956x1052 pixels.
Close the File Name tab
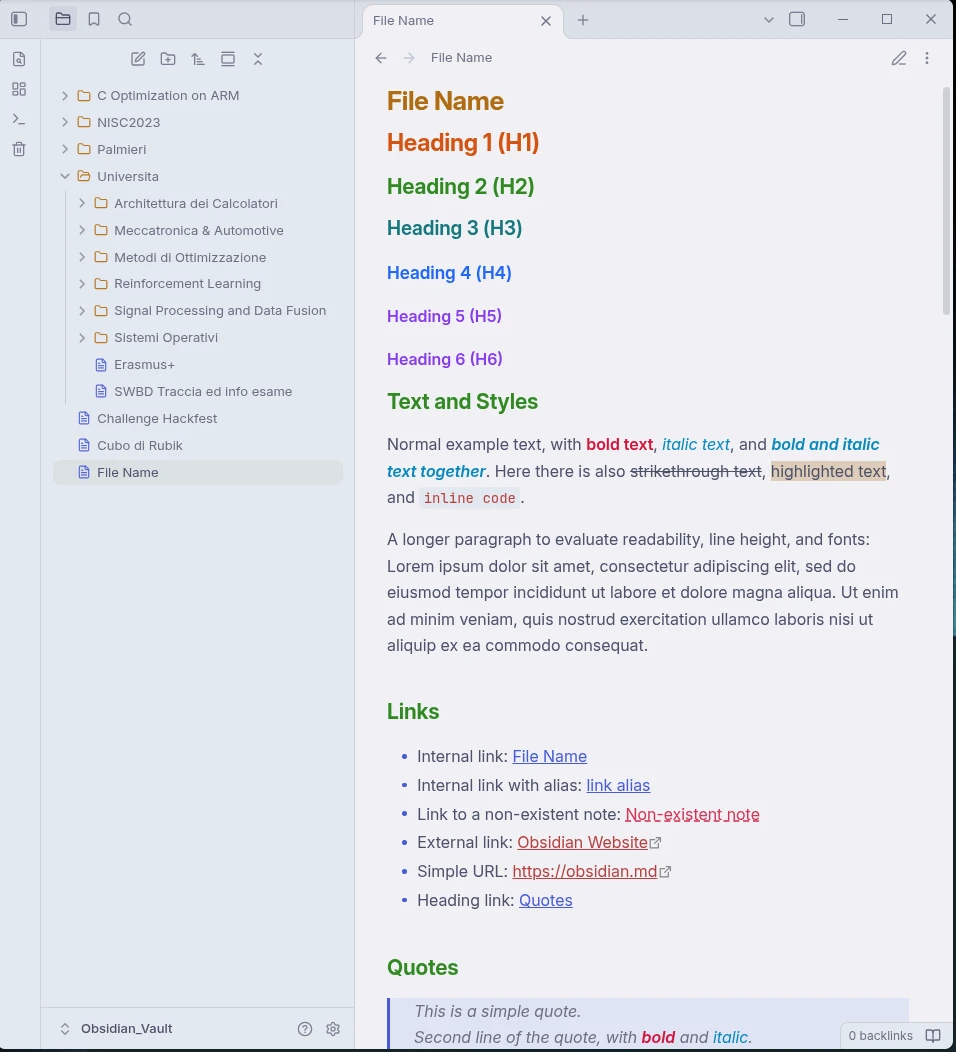[546, 21]
